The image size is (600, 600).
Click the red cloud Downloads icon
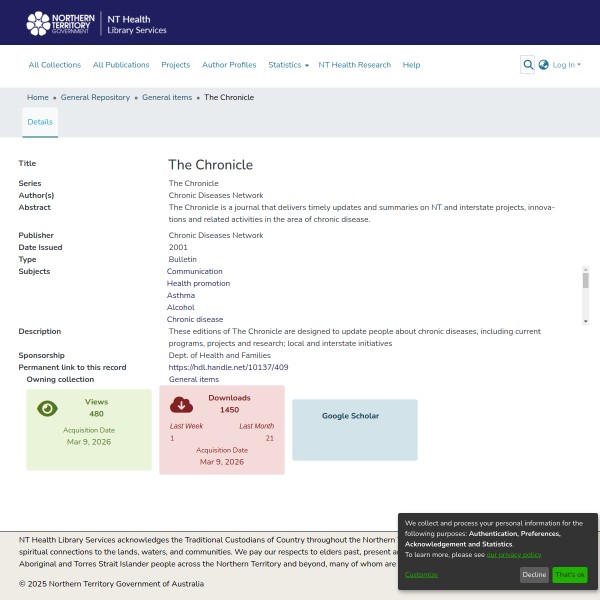181,404
